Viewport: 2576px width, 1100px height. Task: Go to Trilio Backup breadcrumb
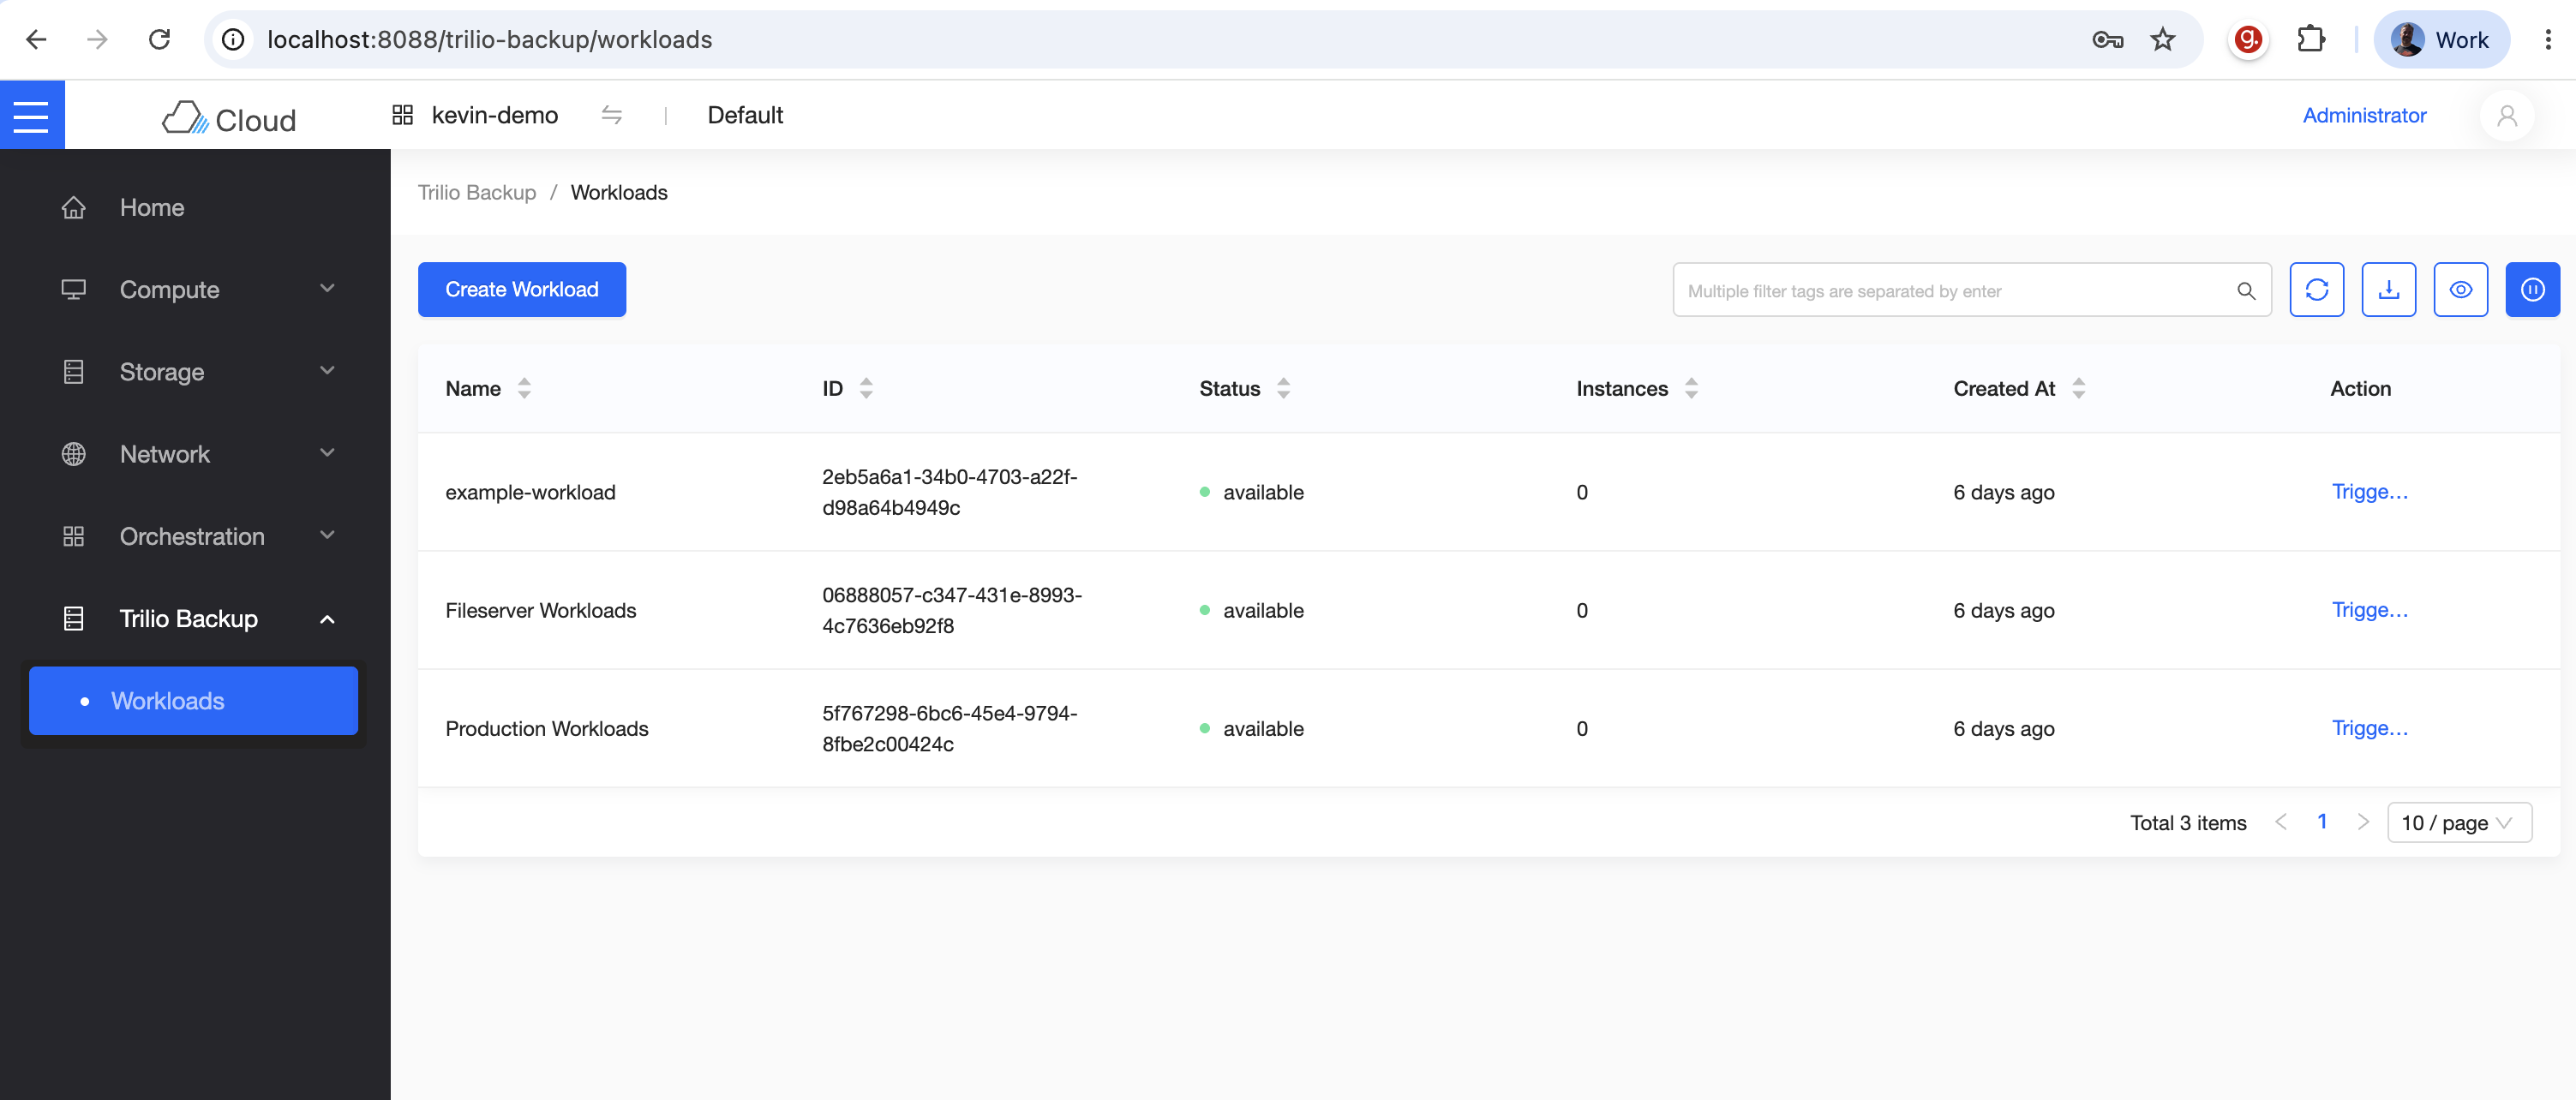tap(476, 193)
